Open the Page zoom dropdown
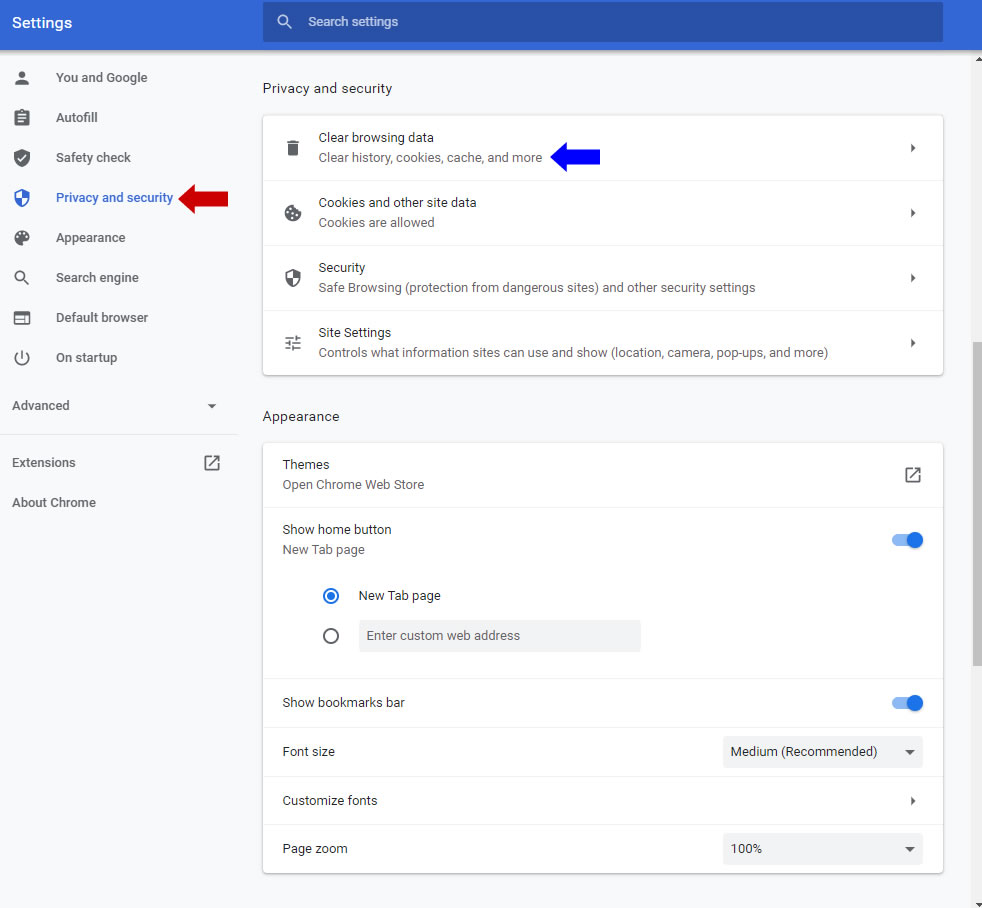This screenshot has height=908, width=982. (822, 849)
